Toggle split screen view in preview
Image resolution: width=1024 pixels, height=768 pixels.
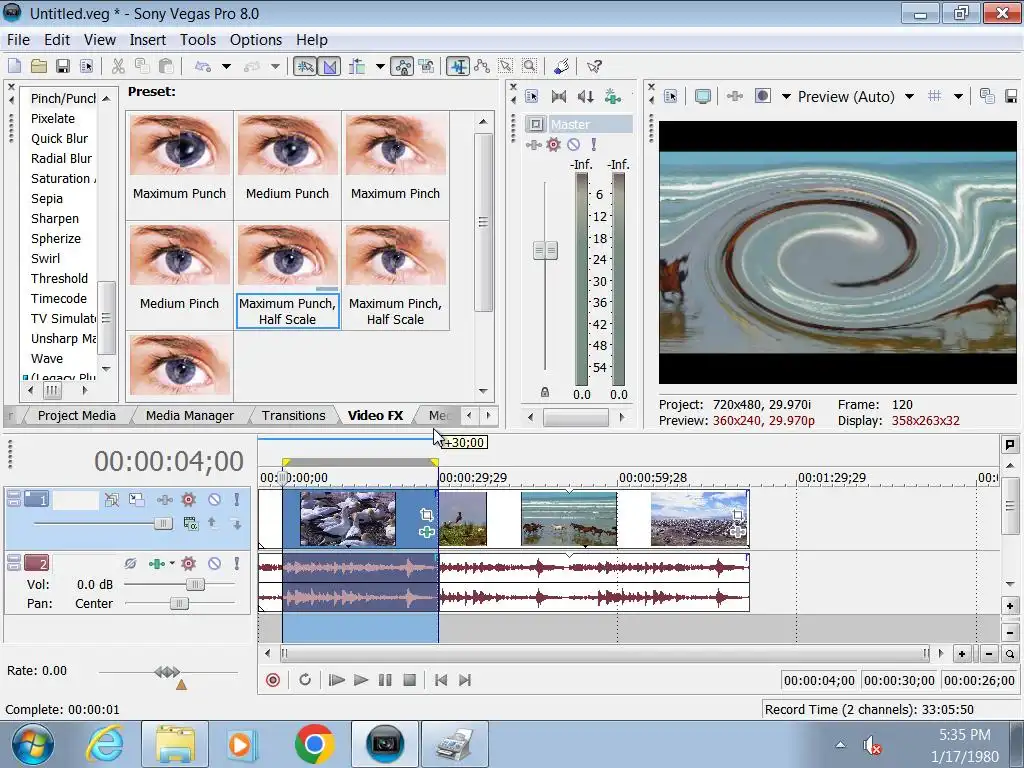[x=762, y=96]
